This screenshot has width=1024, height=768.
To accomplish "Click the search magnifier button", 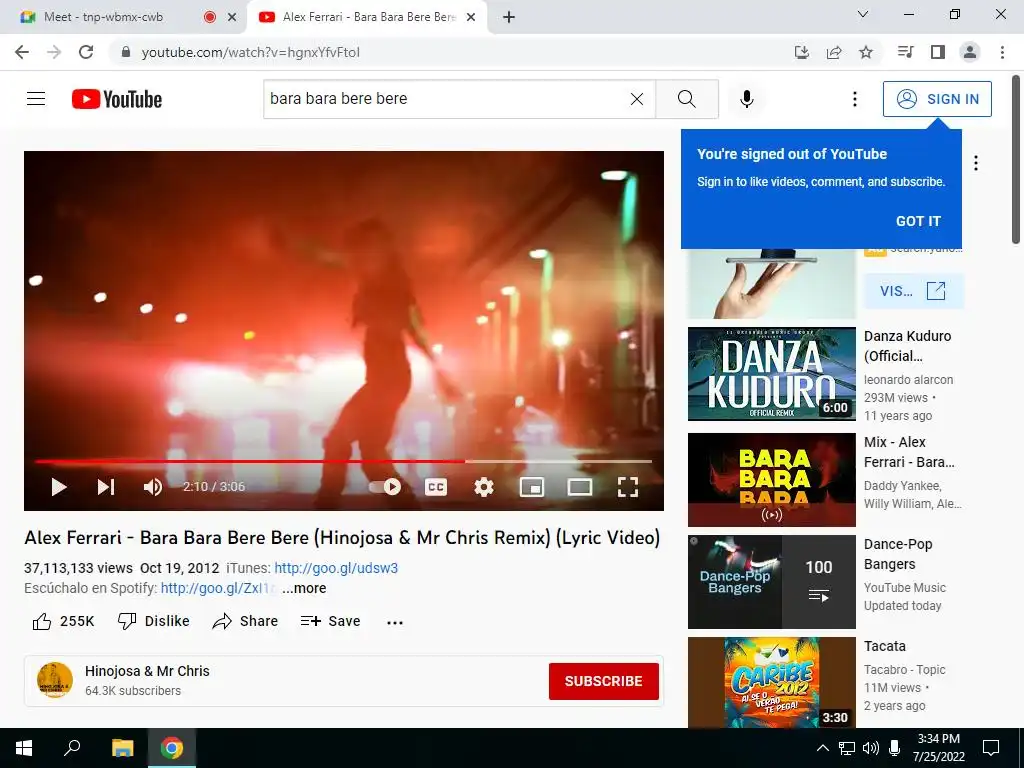I will 687,99.
